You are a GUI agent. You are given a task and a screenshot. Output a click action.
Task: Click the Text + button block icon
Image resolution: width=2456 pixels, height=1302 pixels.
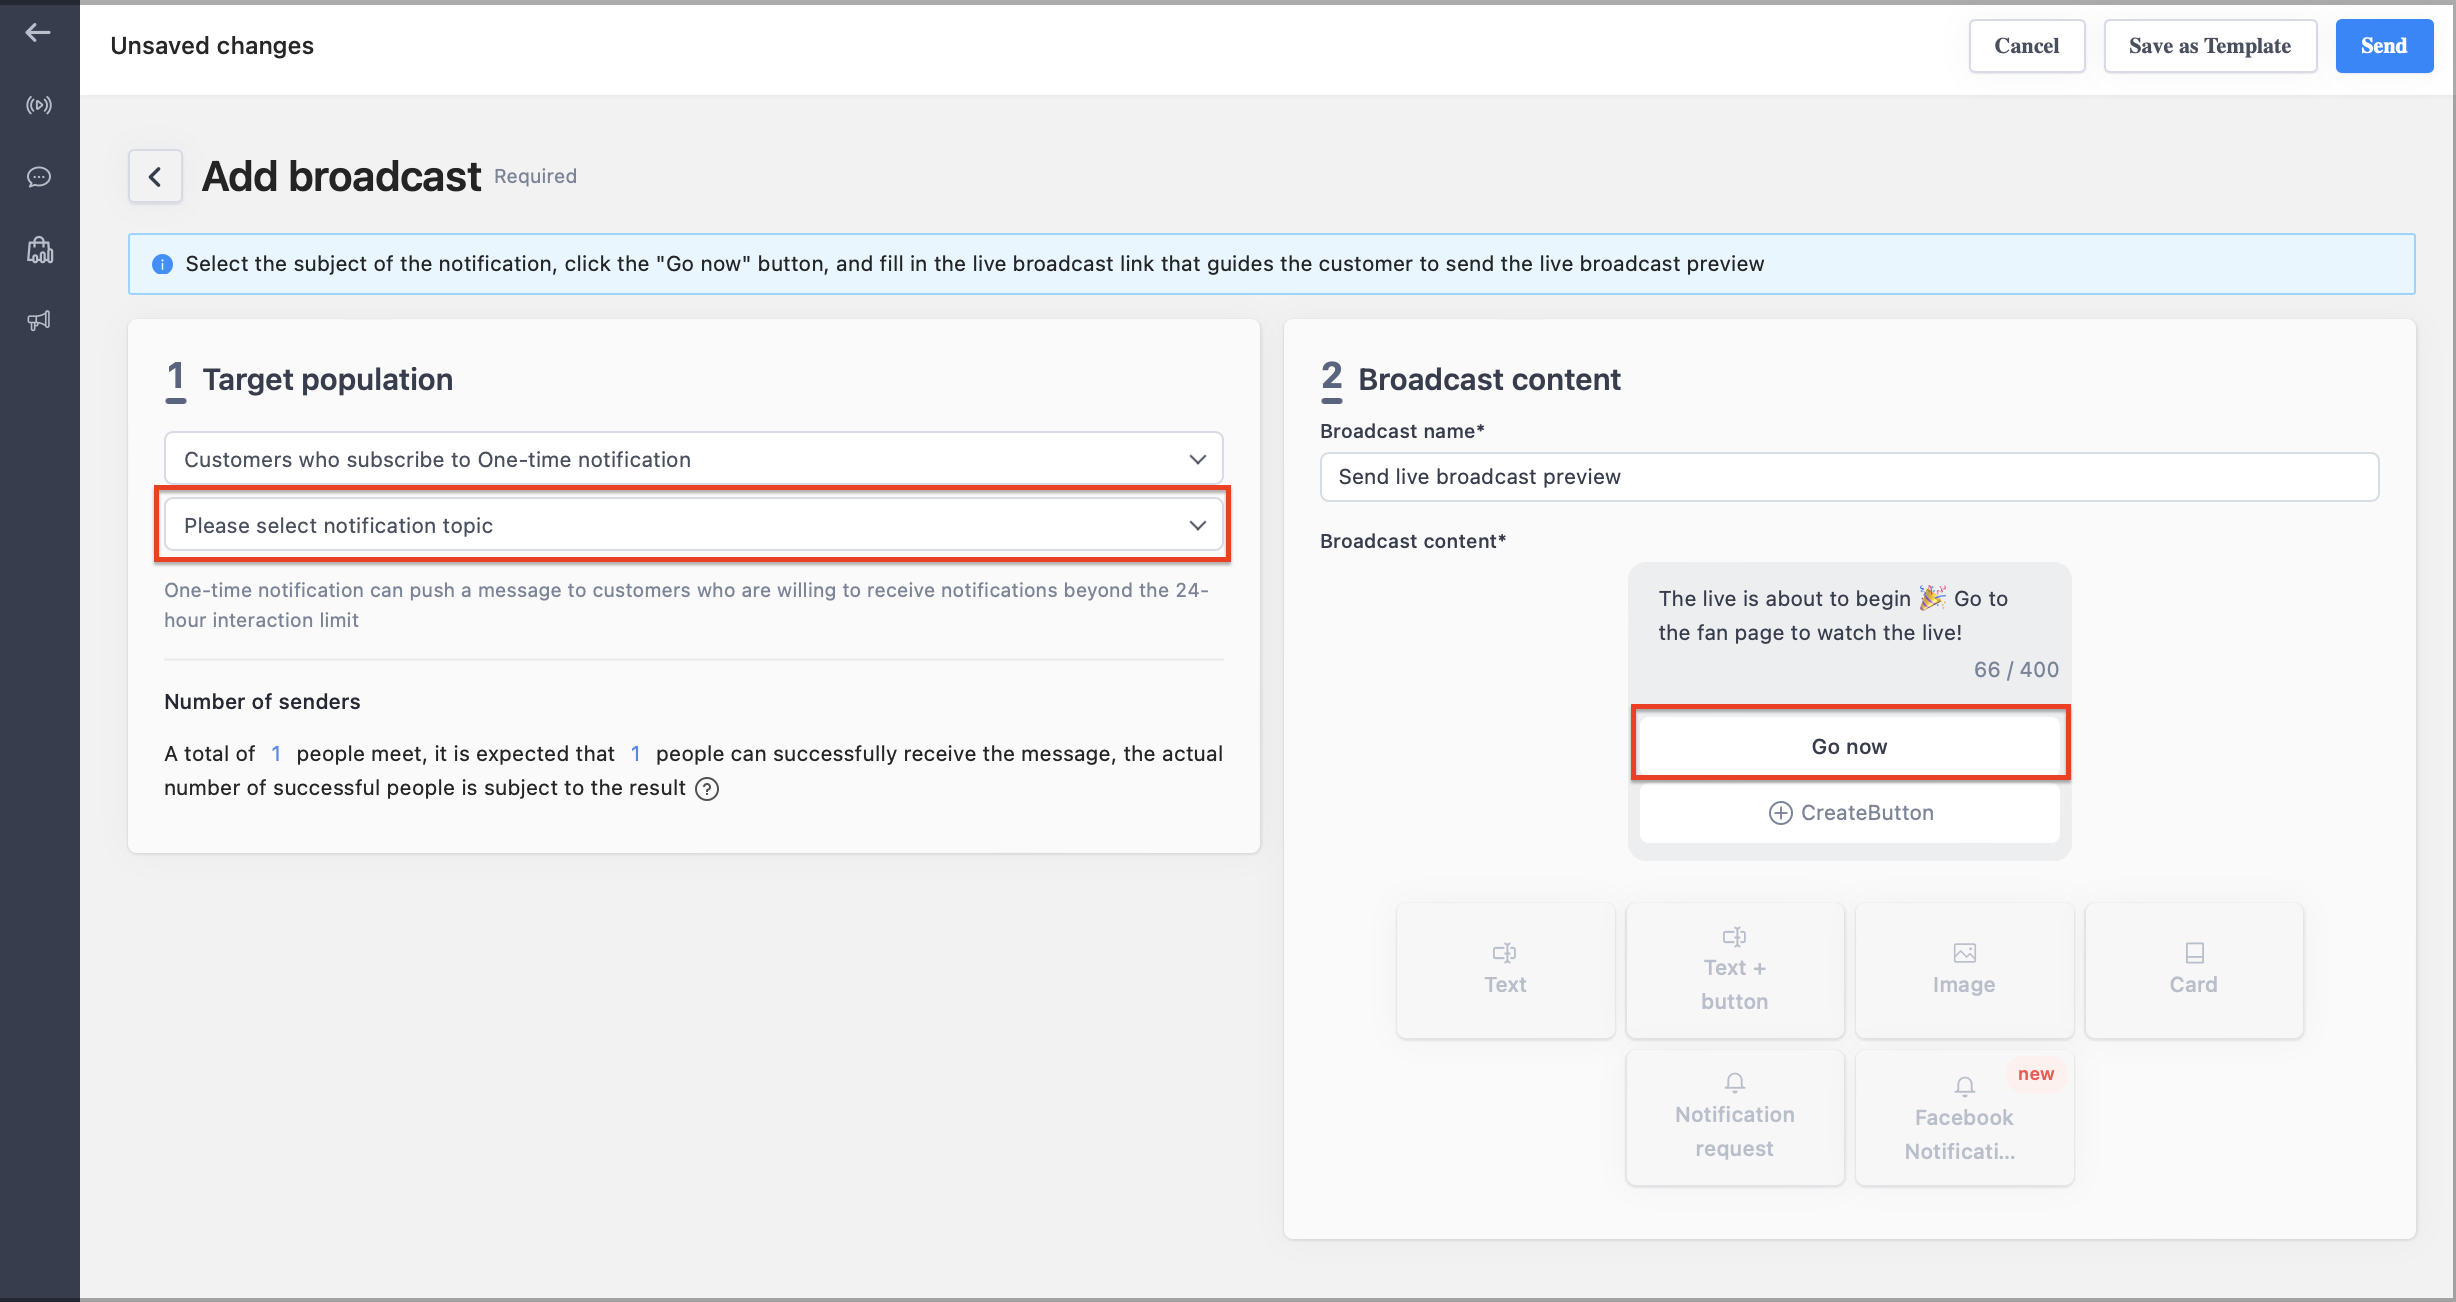[x=1735, y=937]
